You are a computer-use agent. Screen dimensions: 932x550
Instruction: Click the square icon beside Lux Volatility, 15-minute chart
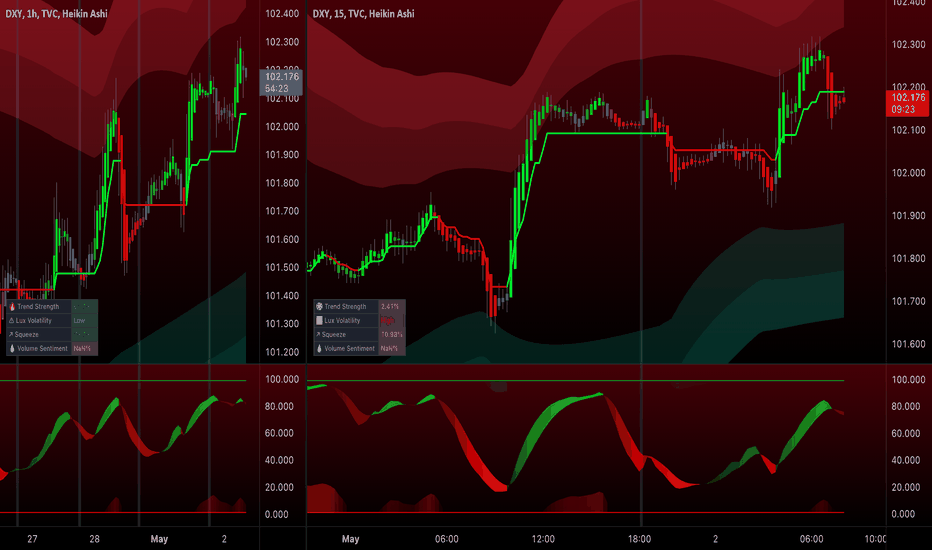pos(319,320)
